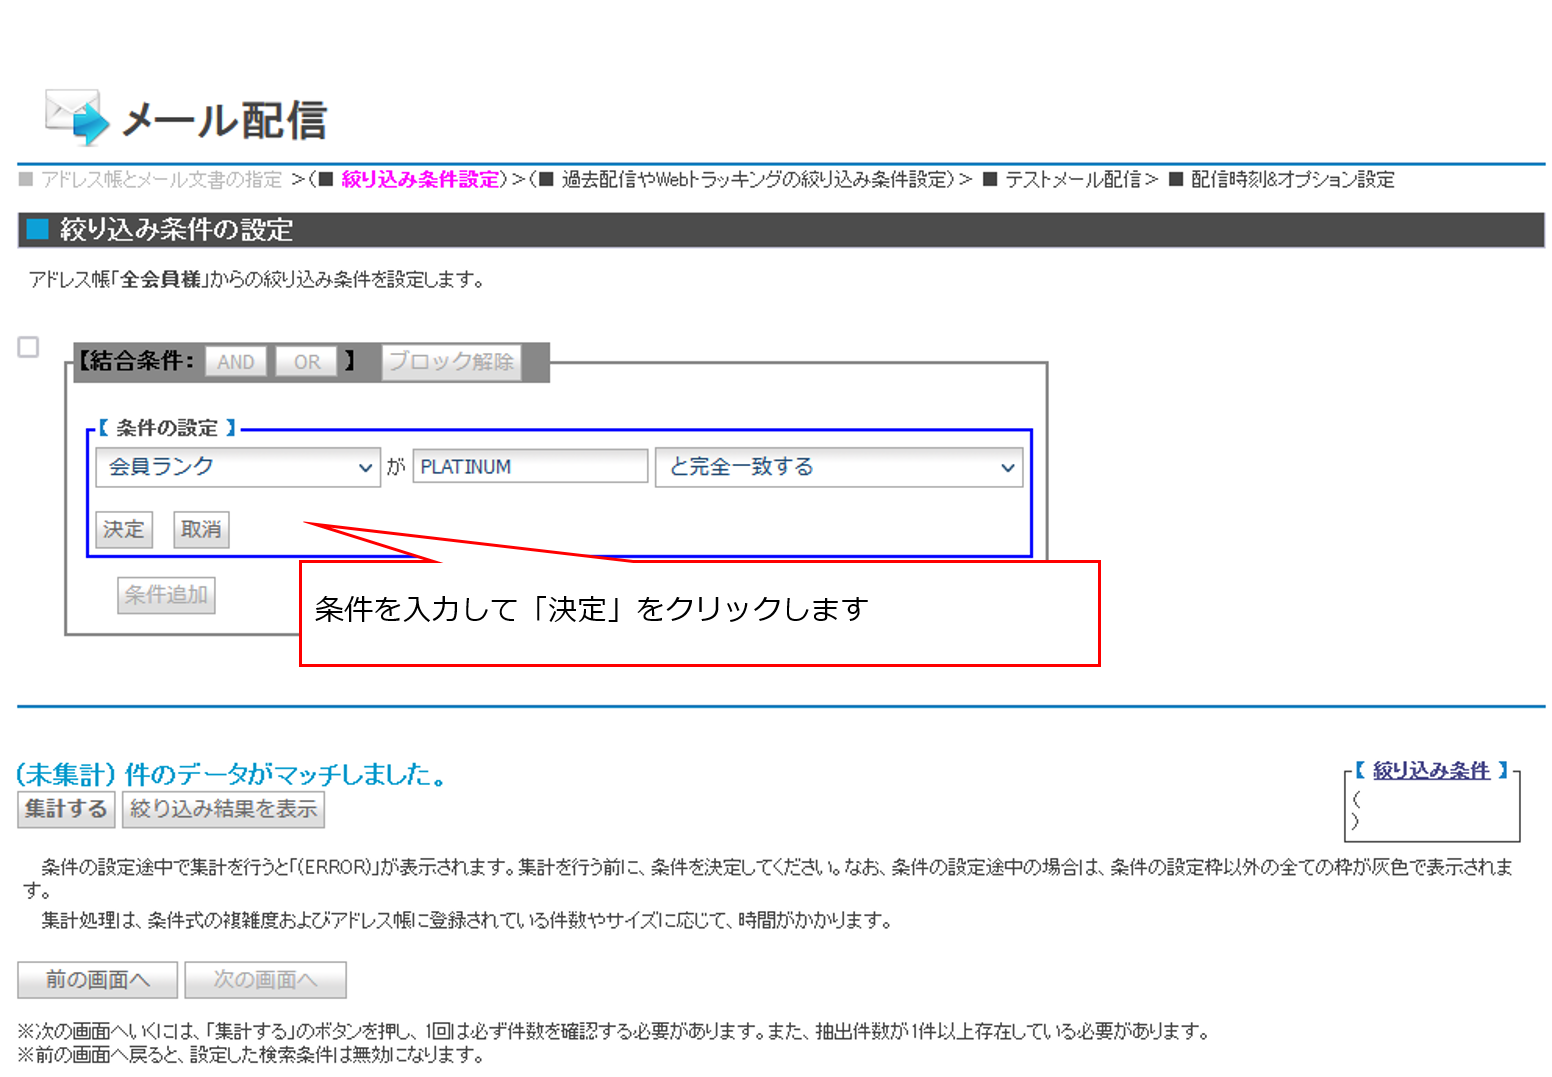The width and height of the screenshot is (1552, 1077).
Task: Go back with 前の画面へ button
Action: [97, 980]
